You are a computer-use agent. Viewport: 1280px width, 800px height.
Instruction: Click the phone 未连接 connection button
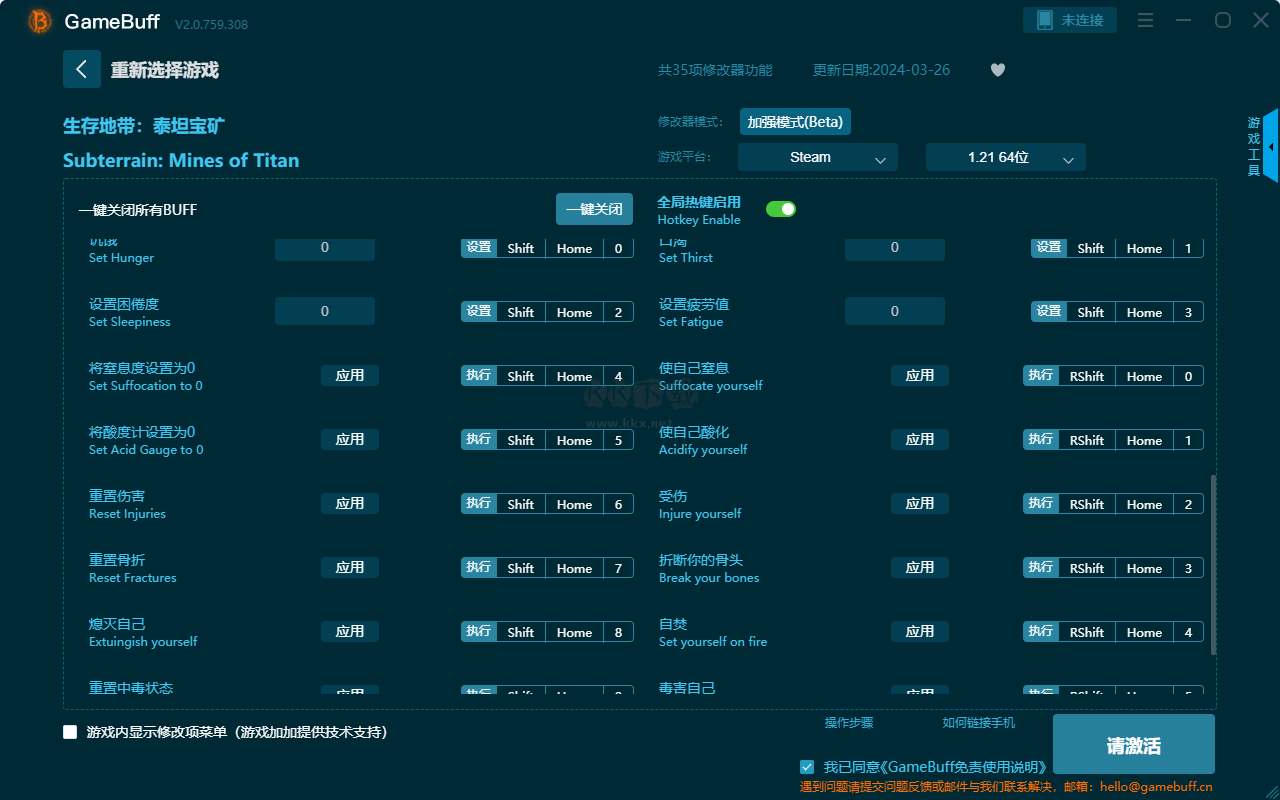(x=1070, y=20)
